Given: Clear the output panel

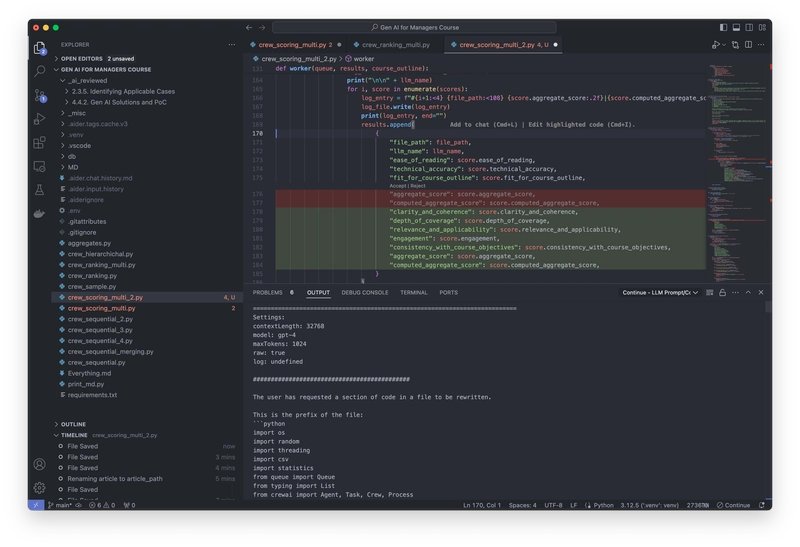Looking at the screenshot, I should pos(710,292).
